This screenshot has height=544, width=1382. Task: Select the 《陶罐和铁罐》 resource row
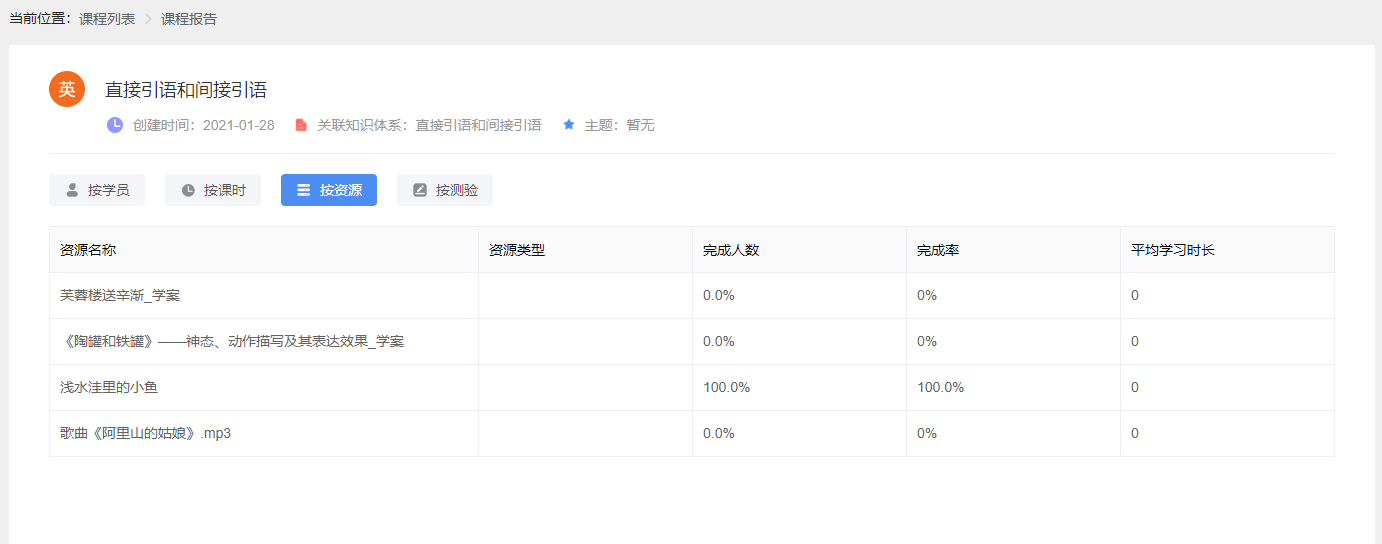click(232, 341)
